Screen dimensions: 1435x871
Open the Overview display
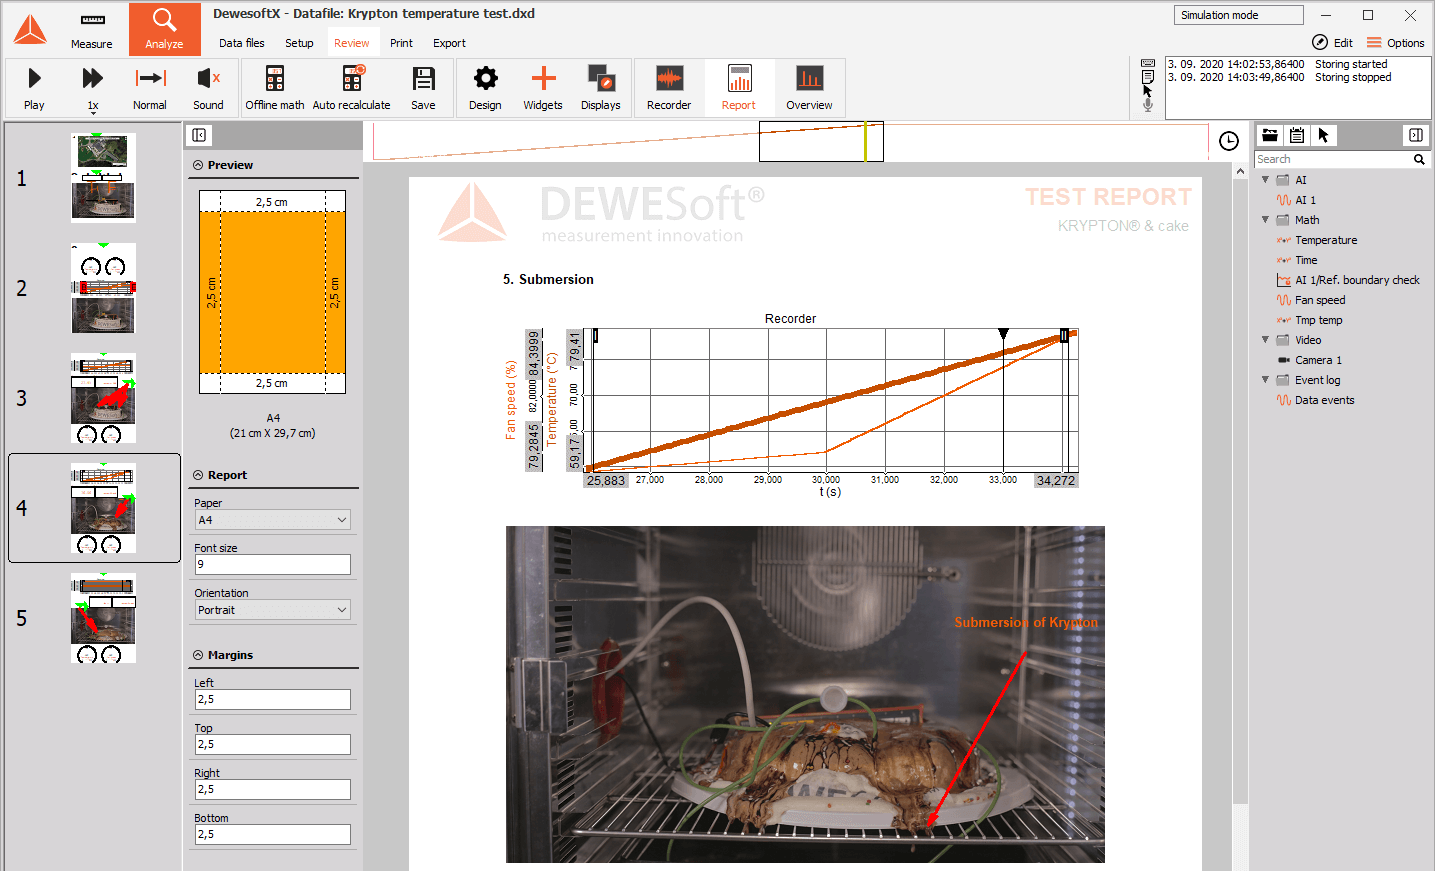point(809,88)
